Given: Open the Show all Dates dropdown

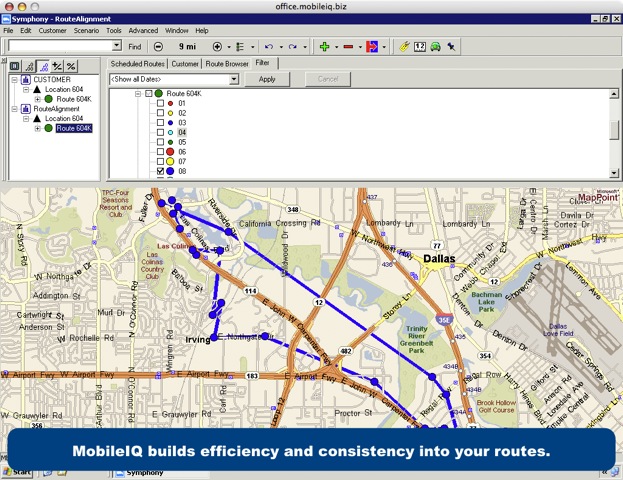Looking at the screenshot, I should click(233, 79).
